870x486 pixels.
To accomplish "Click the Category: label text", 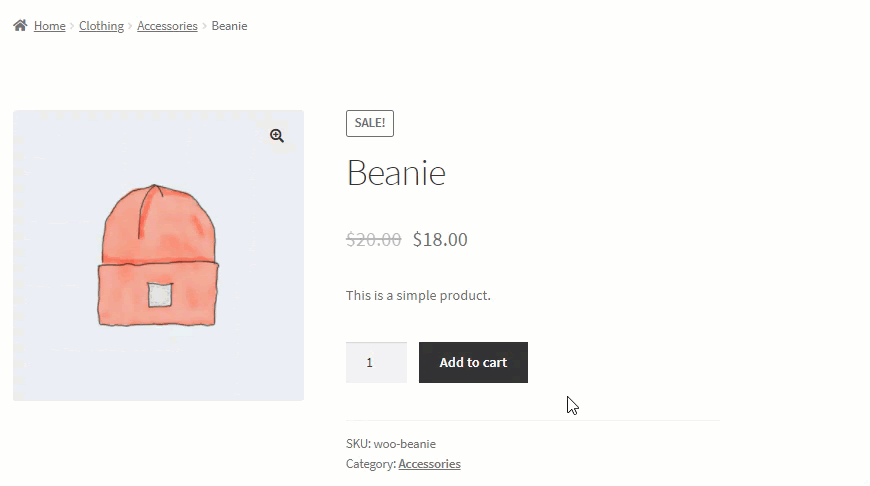I will 371,464.
